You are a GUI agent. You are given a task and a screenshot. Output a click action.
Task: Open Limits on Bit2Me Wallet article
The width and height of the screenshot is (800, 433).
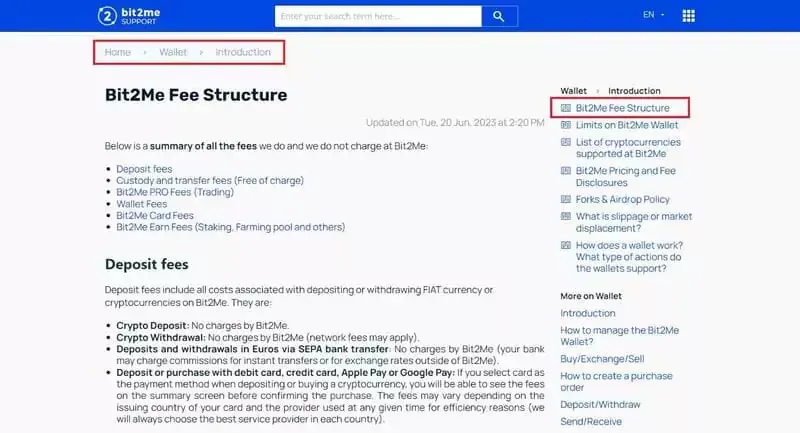[627, 125]
